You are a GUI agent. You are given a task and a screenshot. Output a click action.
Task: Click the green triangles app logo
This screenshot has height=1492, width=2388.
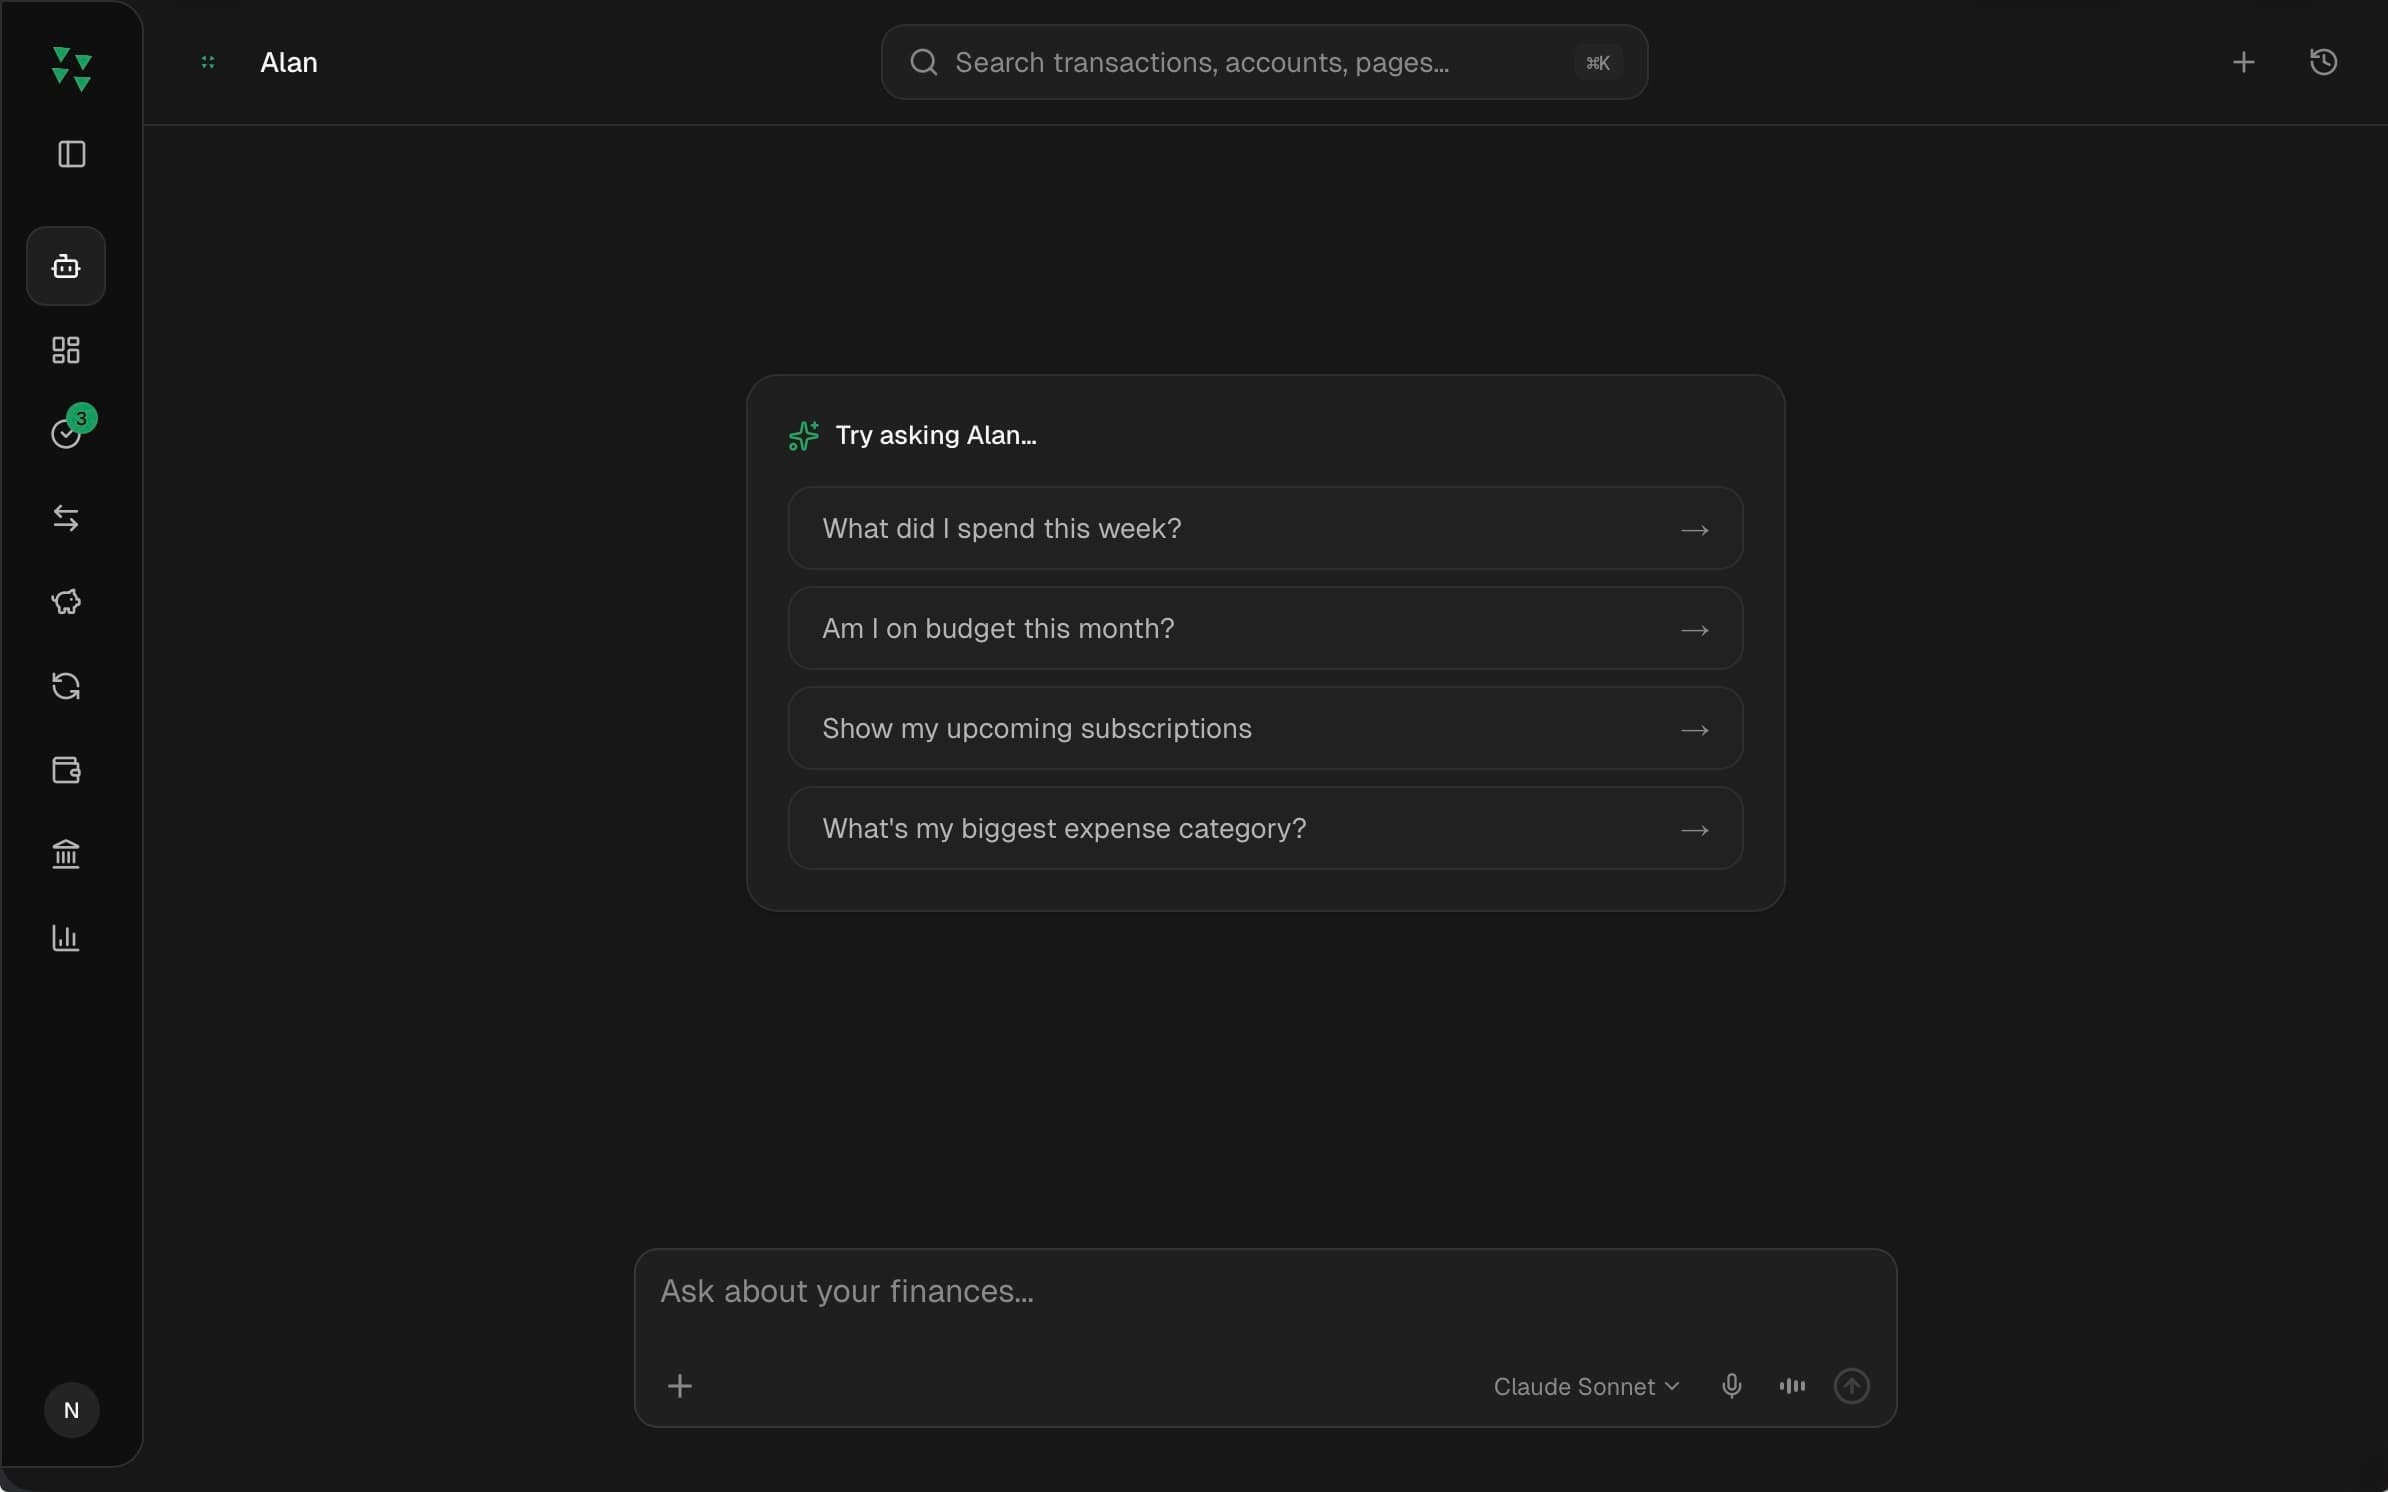pos(71,68)
